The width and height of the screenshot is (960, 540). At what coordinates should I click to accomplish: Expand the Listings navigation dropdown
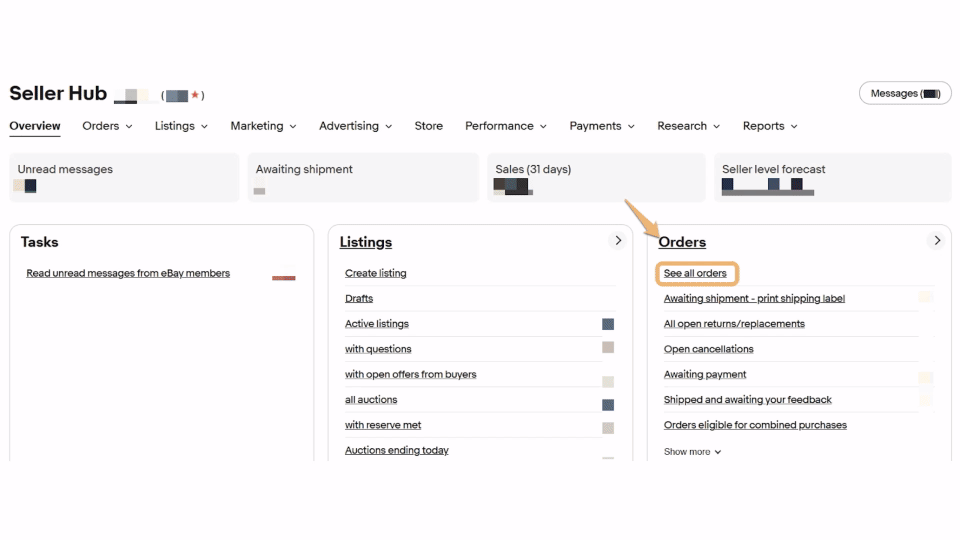pos(181,126)
